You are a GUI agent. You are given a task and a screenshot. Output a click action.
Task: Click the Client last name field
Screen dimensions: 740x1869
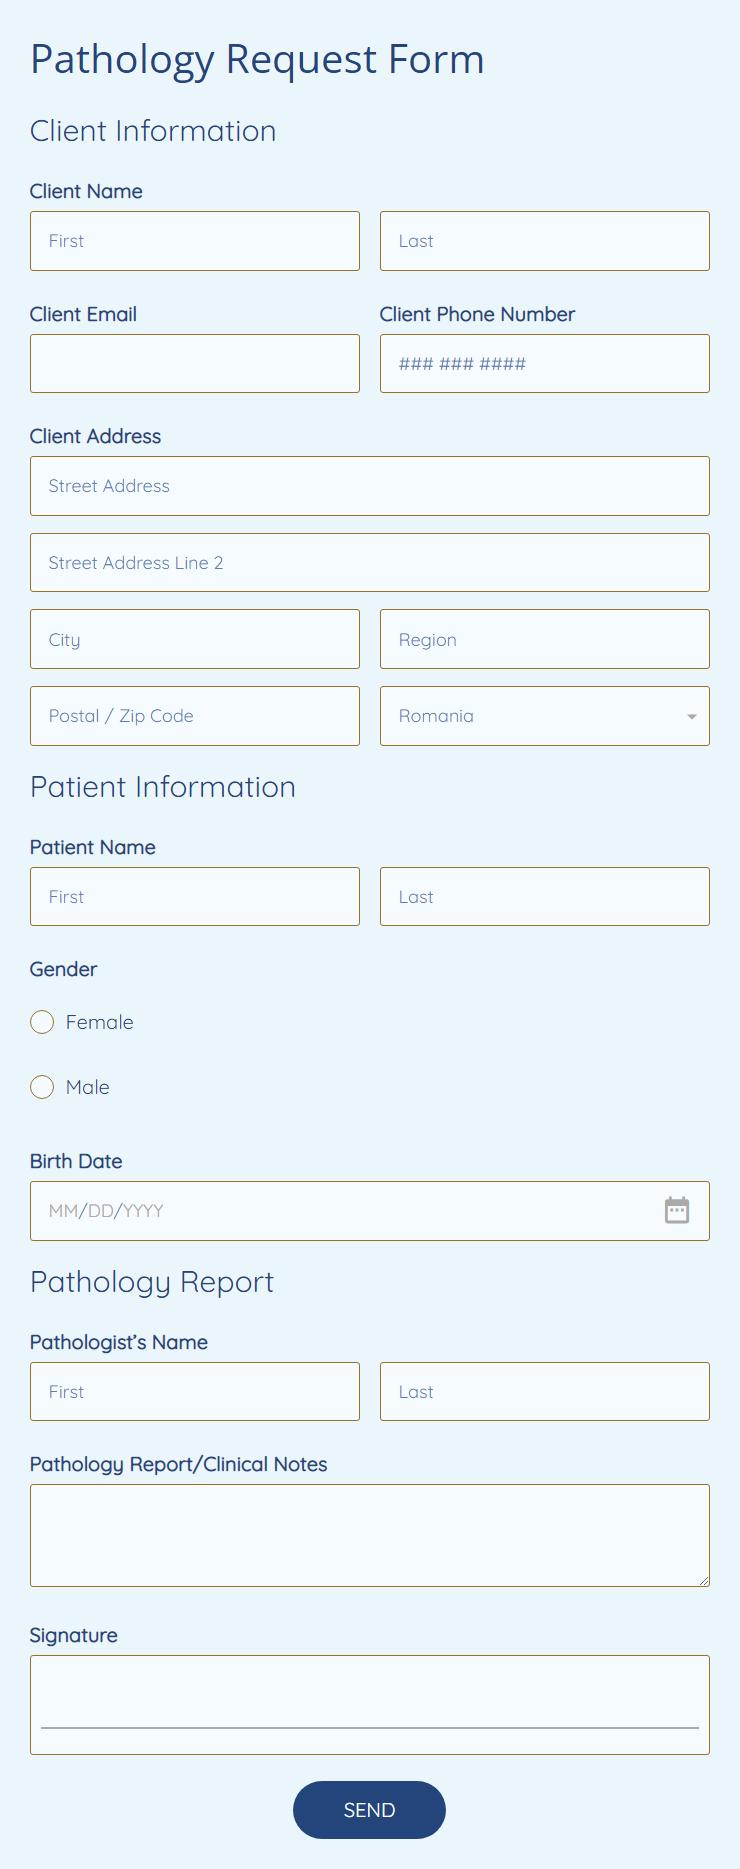(544, 241)
